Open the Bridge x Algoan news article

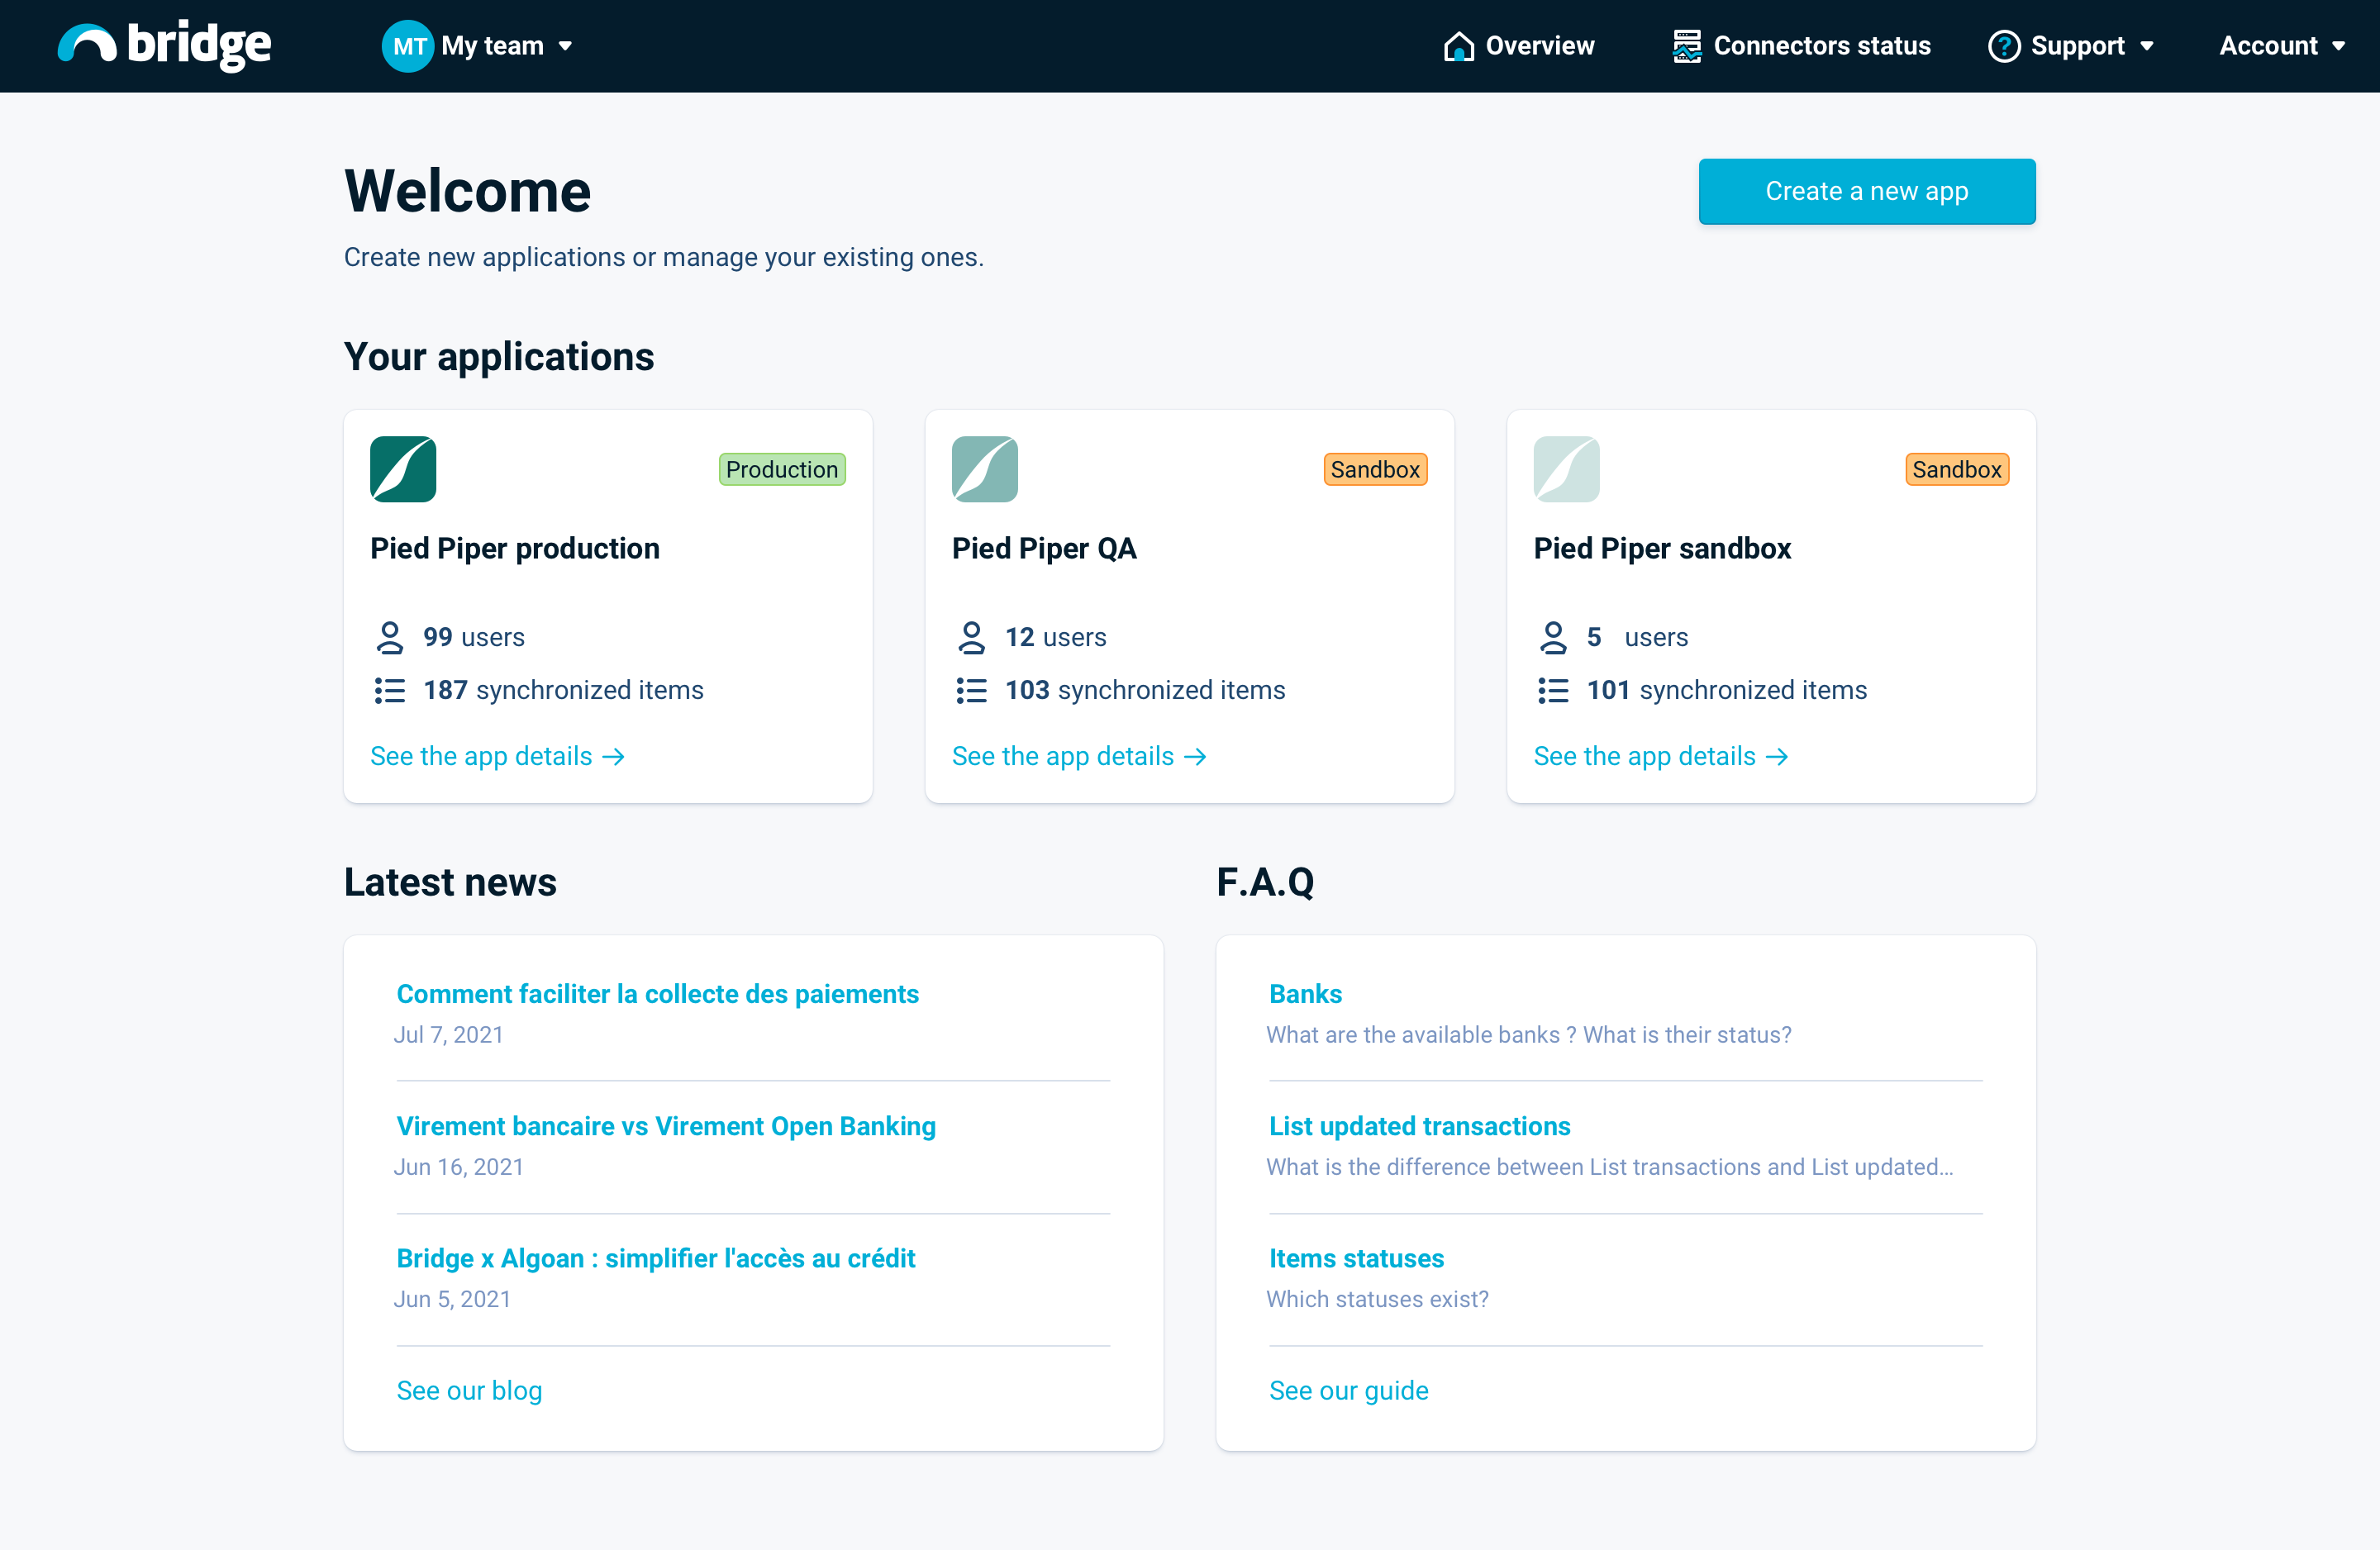point(655,1258)
